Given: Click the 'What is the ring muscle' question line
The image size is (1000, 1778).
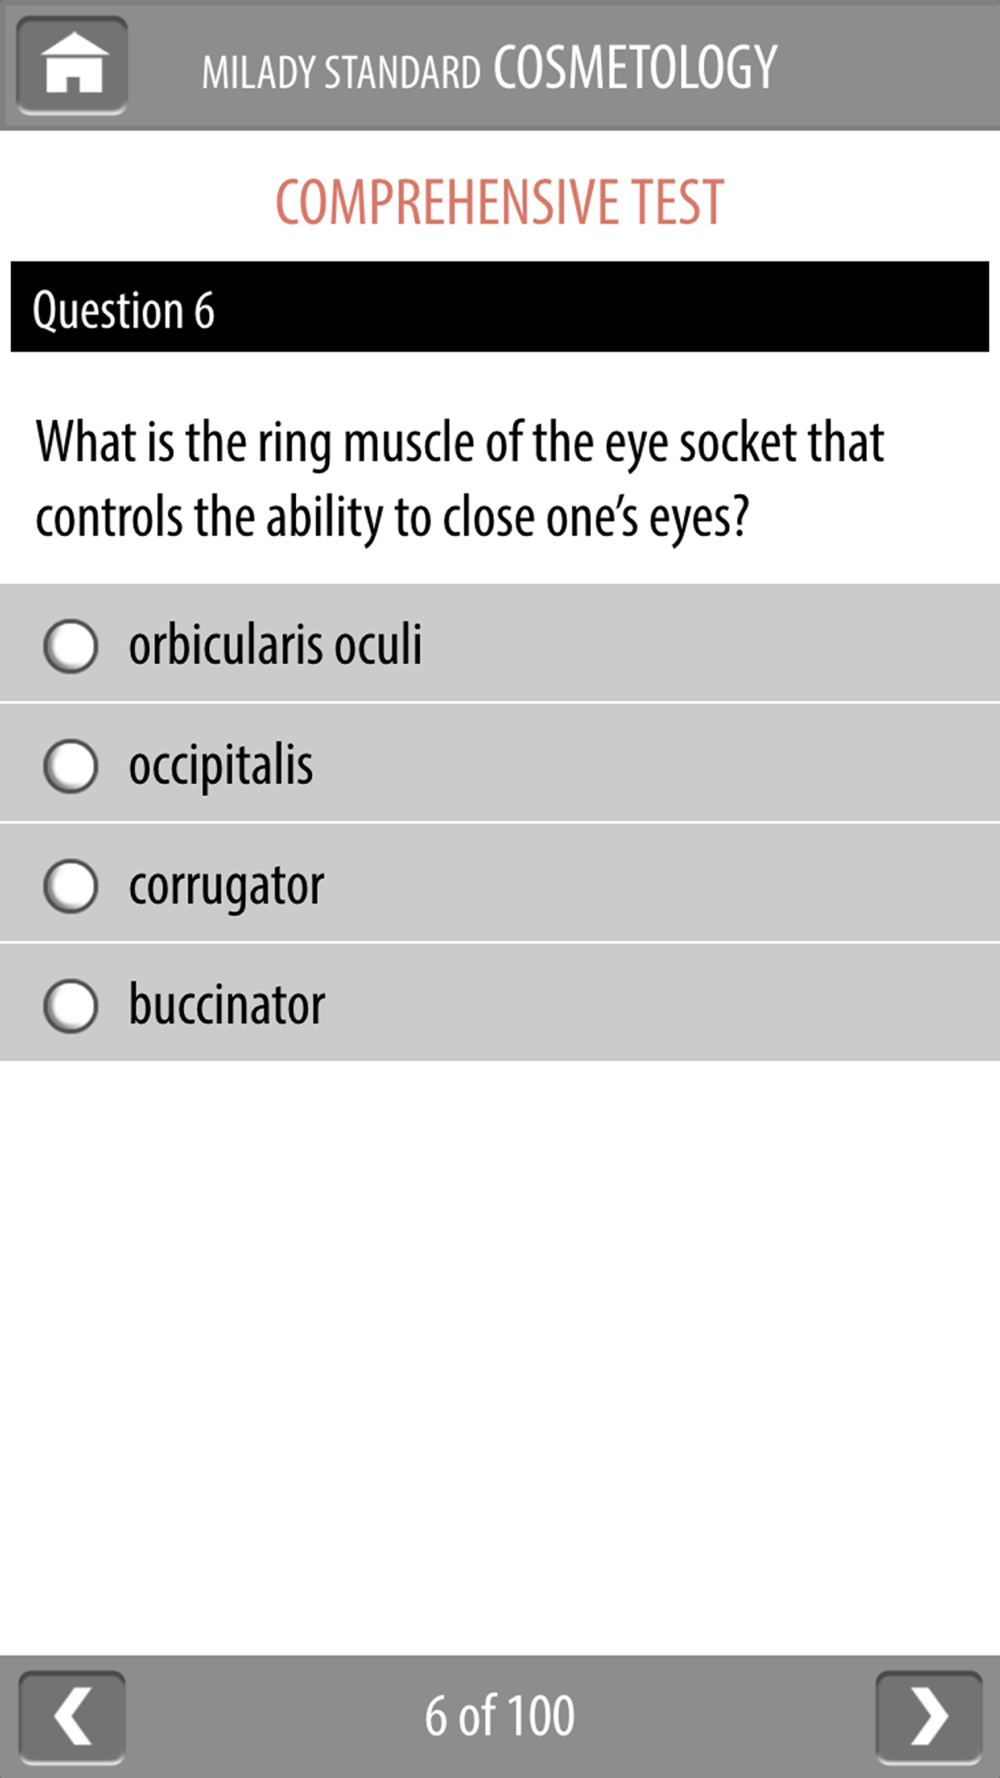Looking at the screenshot, I should pyautogui.click(x=460, y=443).
